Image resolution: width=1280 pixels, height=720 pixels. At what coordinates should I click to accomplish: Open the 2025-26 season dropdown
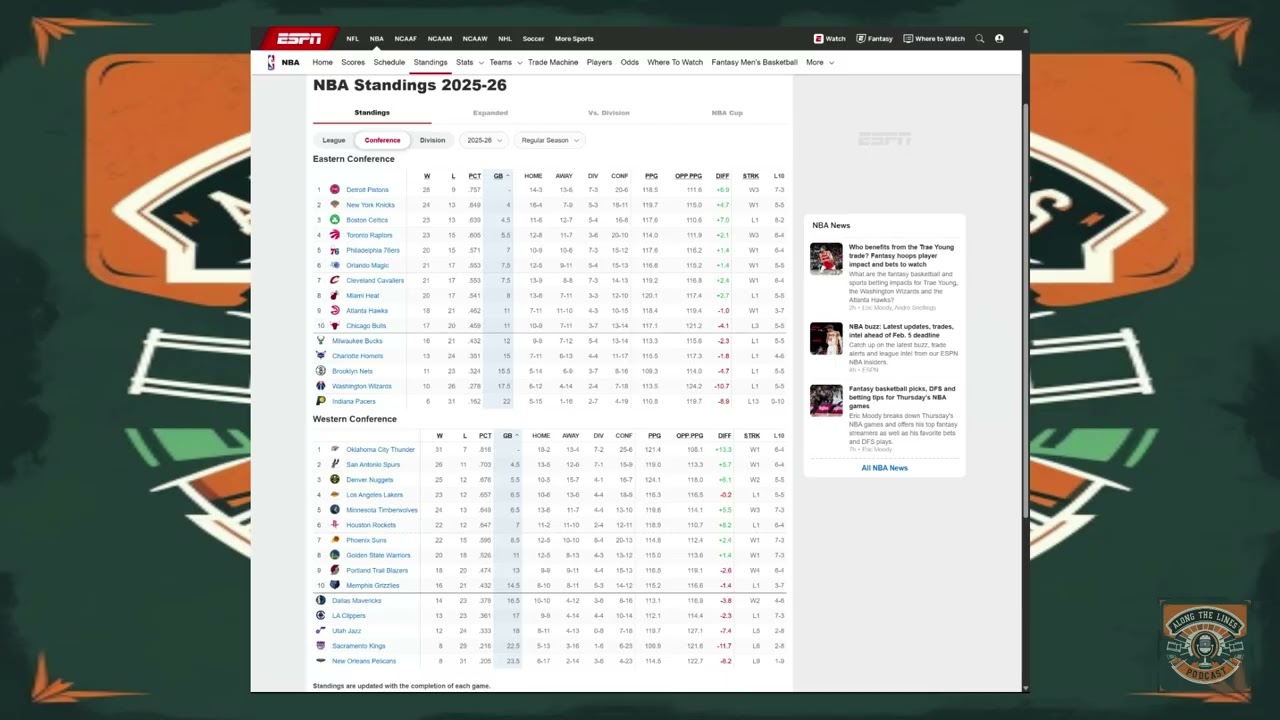483,140
